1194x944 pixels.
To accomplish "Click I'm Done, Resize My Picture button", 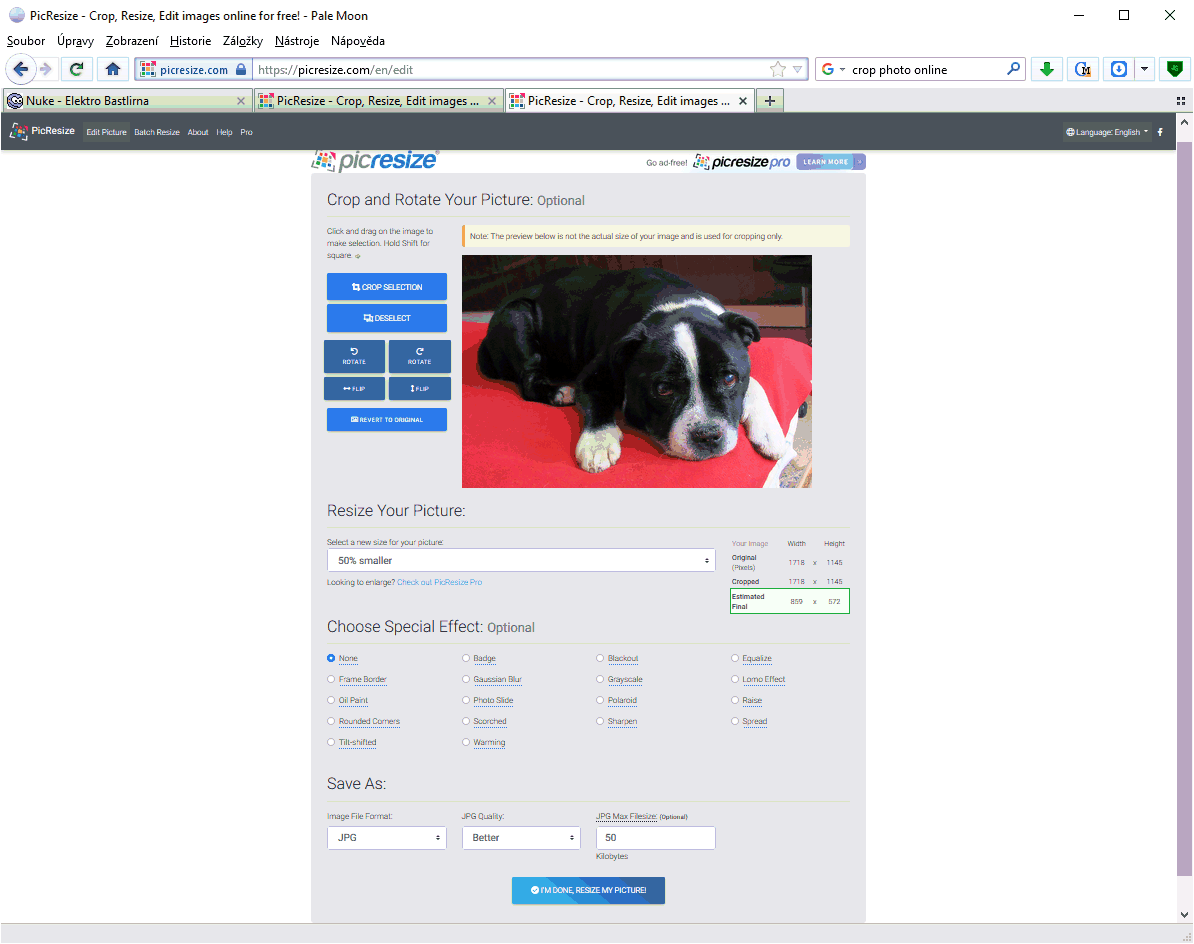I will point(588,890).
